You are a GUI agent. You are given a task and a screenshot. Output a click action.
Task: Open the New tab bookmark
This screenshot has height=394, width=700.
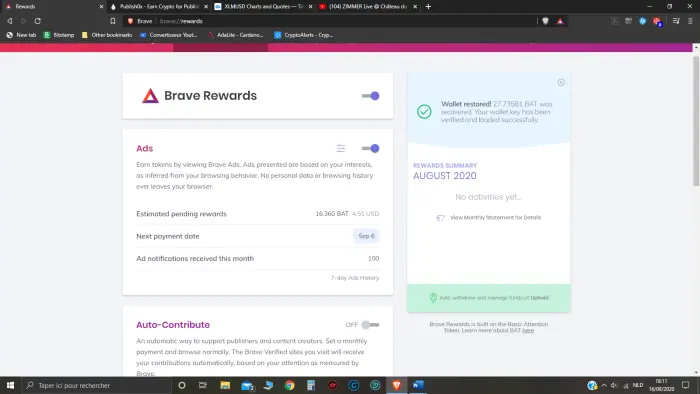click(x=21, y=35)
